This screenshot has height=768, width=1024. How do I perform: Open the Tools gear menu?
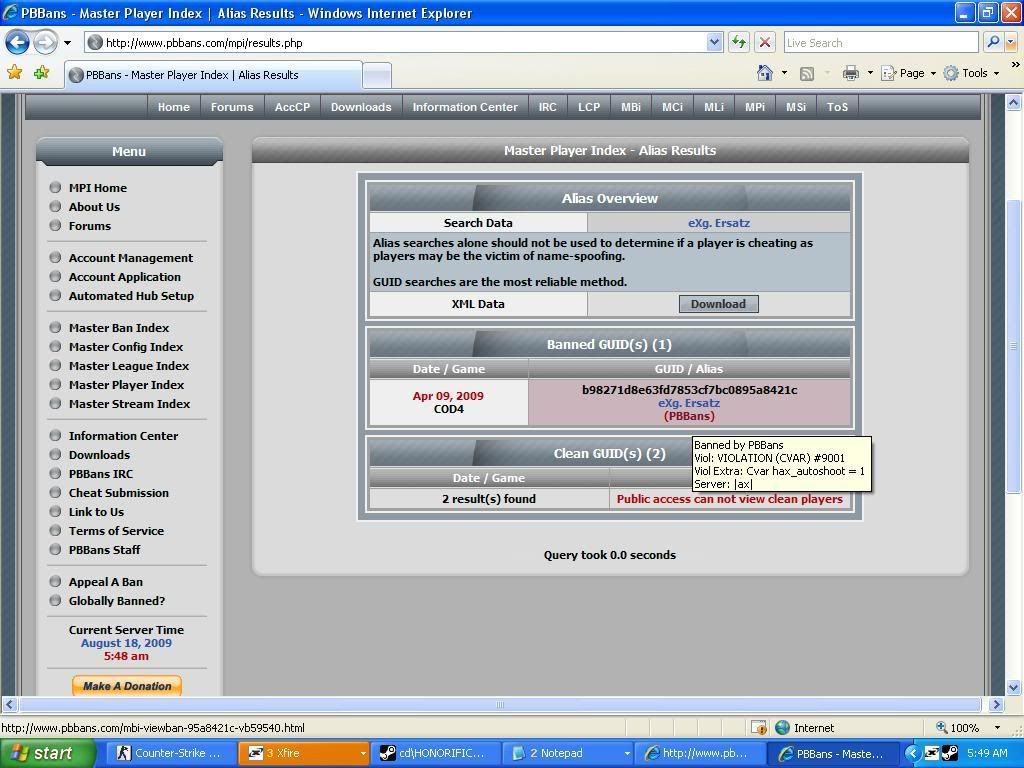tap(970, 73)
